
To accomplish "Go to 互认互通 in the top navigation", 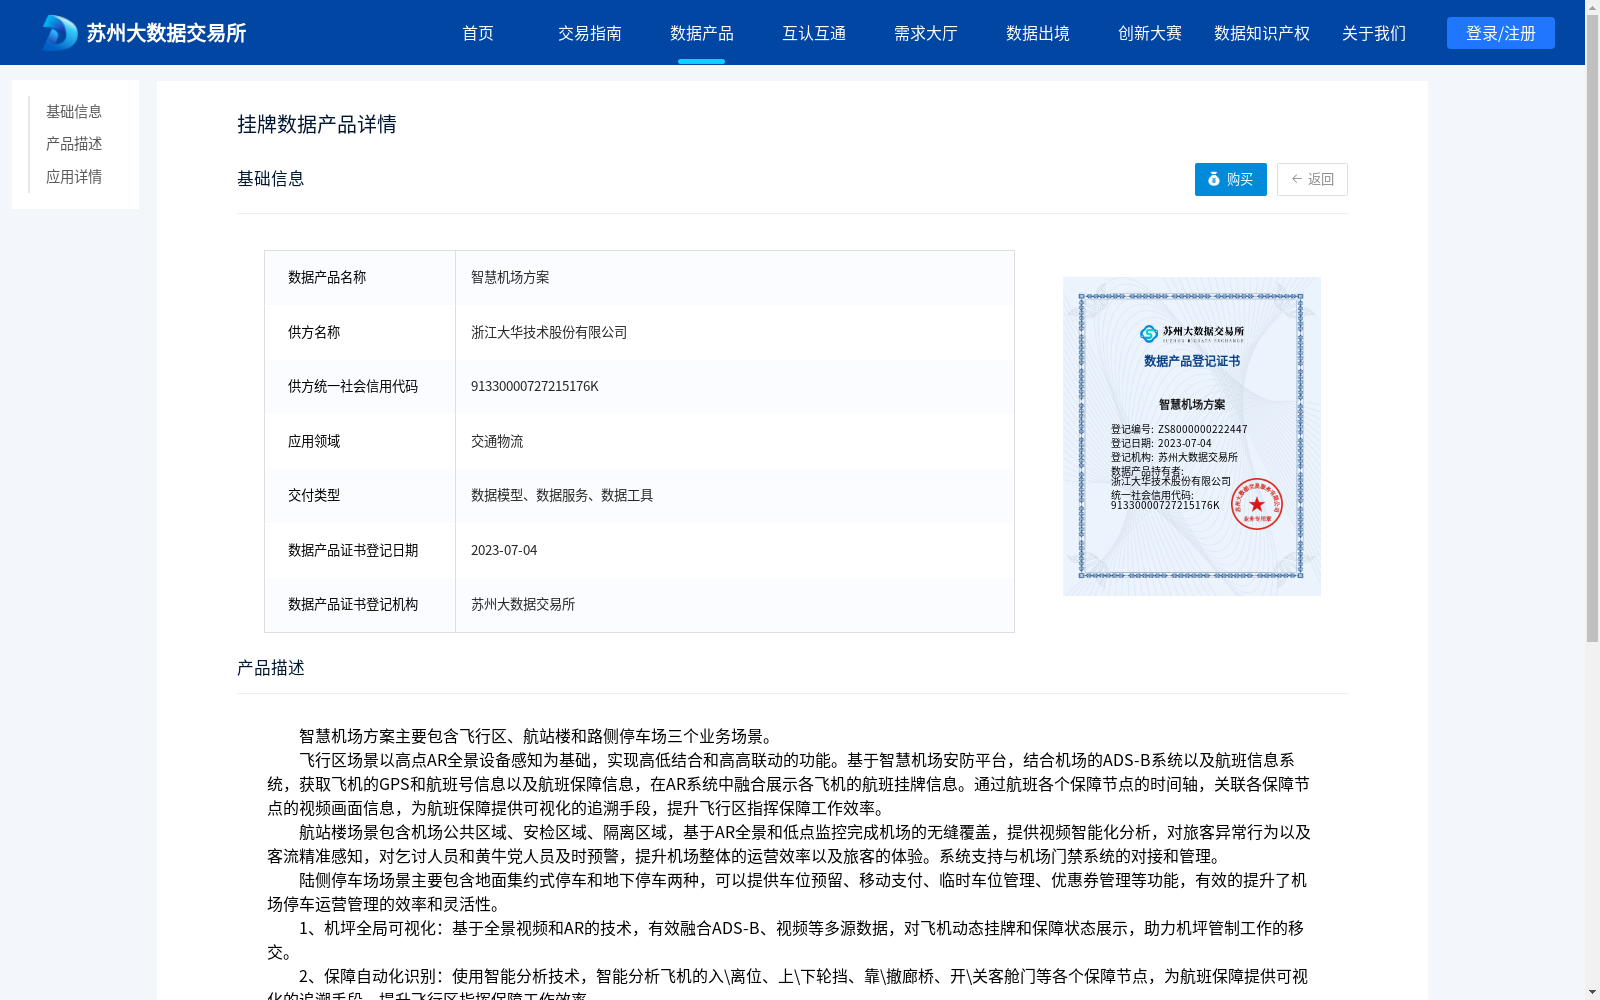I will [x=814, y=33].
